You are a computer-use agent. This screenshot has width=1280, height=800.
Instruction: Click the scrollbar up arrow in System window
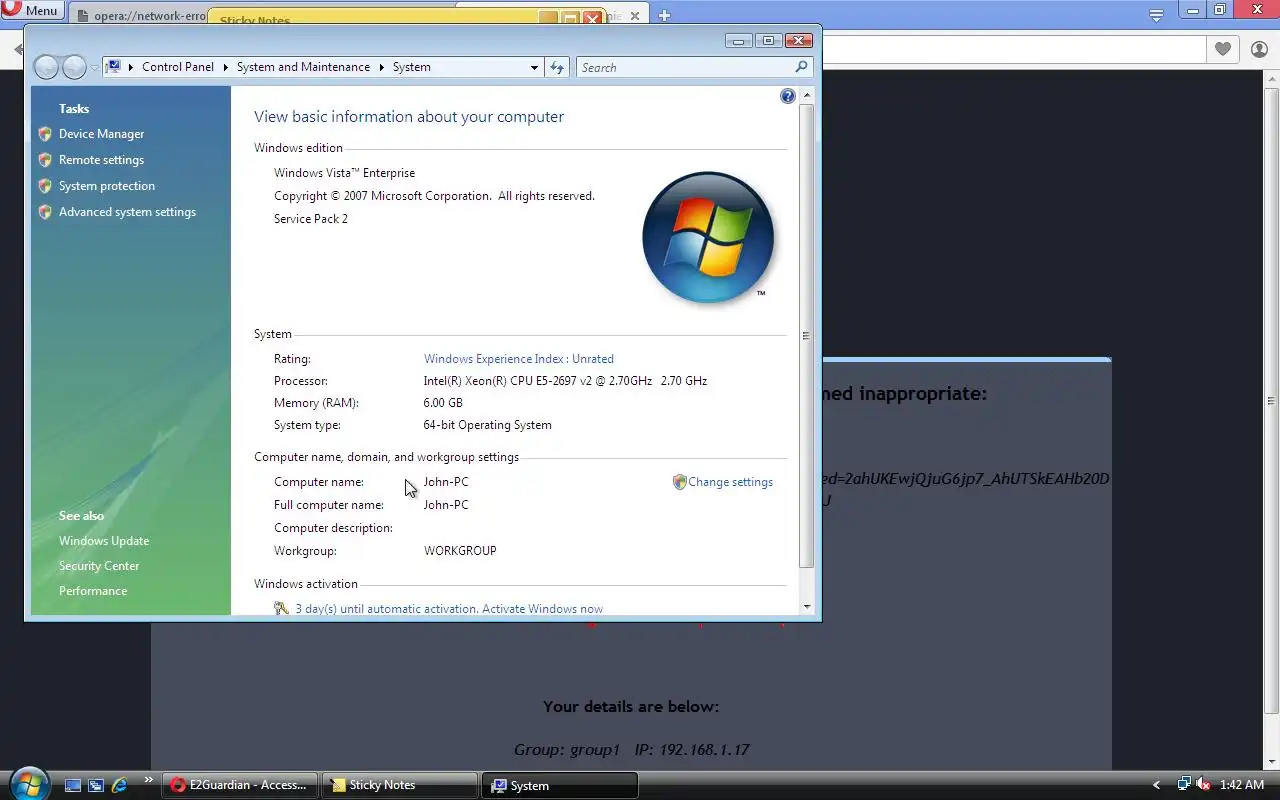(807, 95)
